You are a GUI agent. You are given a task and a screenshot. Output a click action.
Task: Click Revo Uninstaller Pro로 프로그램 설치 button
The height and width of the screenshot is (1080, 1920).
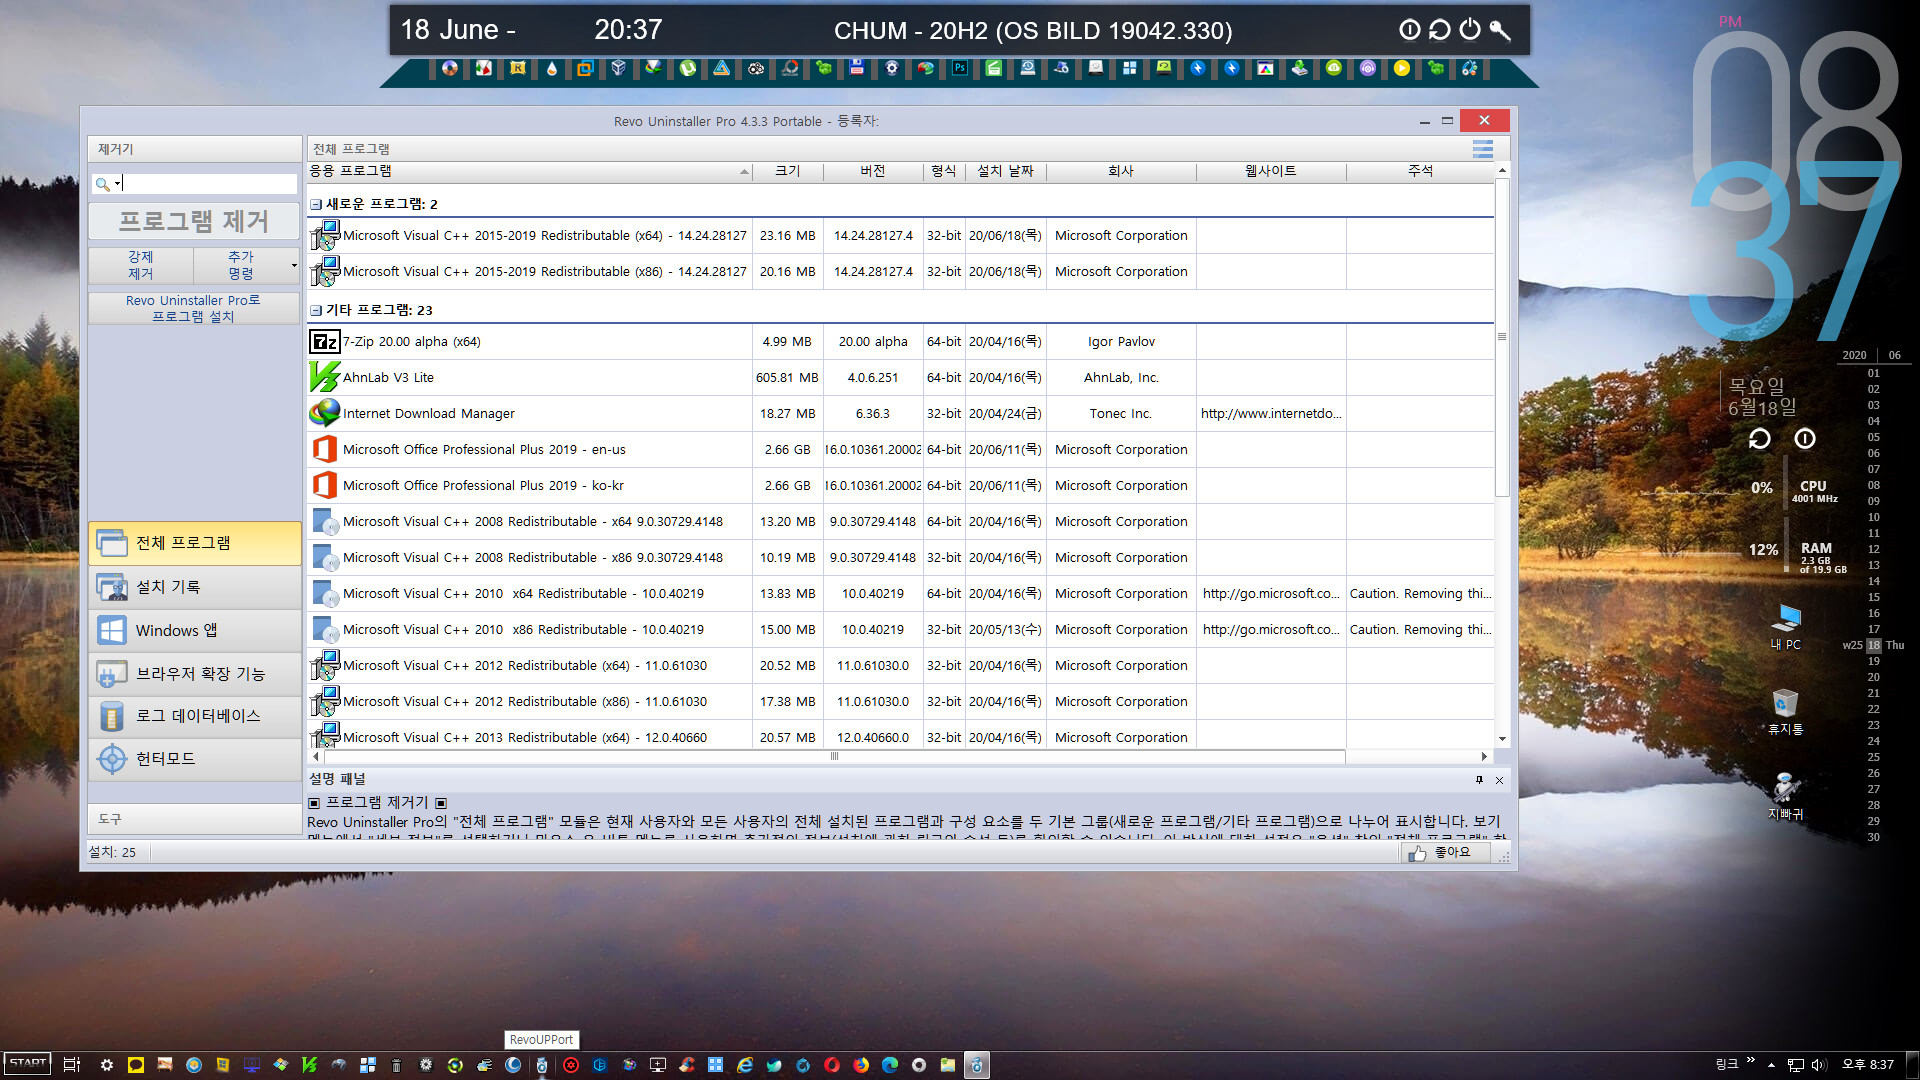(x=194, y=308)
